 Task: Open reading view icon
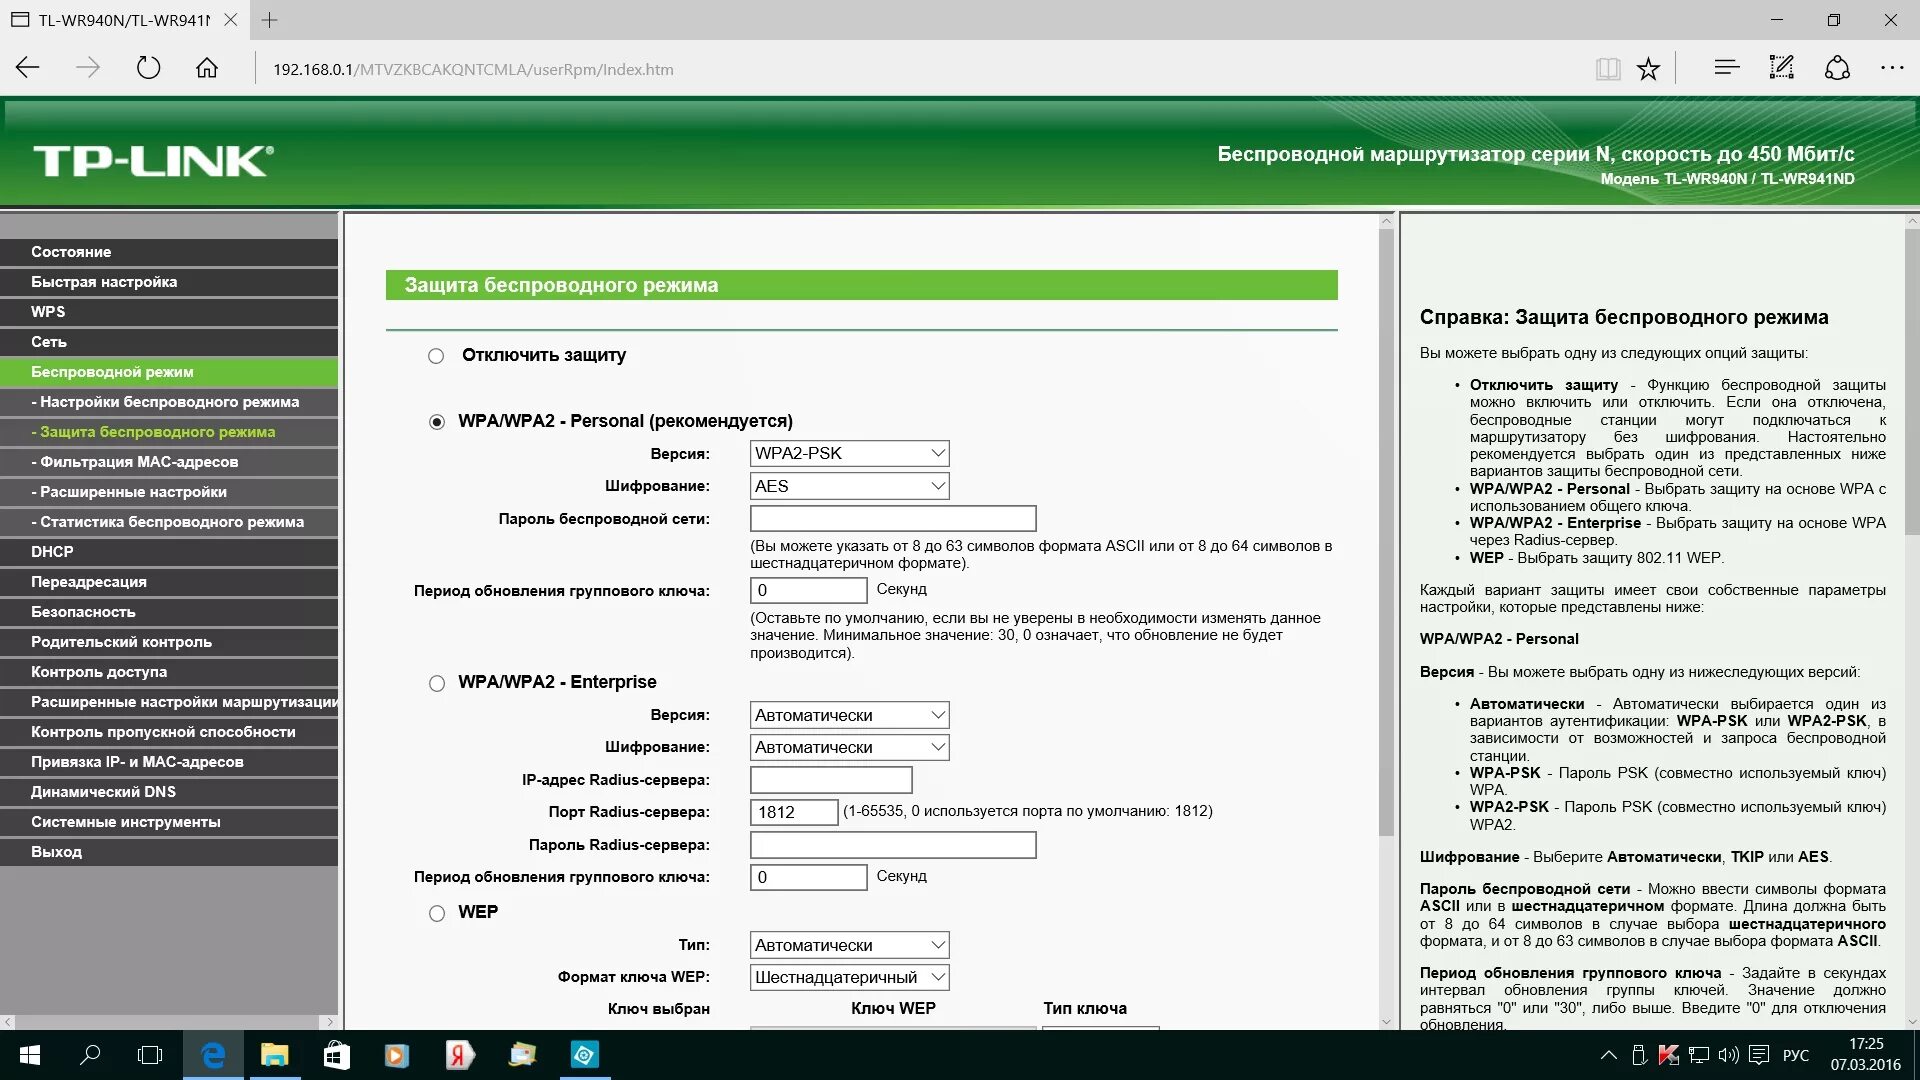pos(1608,68)
